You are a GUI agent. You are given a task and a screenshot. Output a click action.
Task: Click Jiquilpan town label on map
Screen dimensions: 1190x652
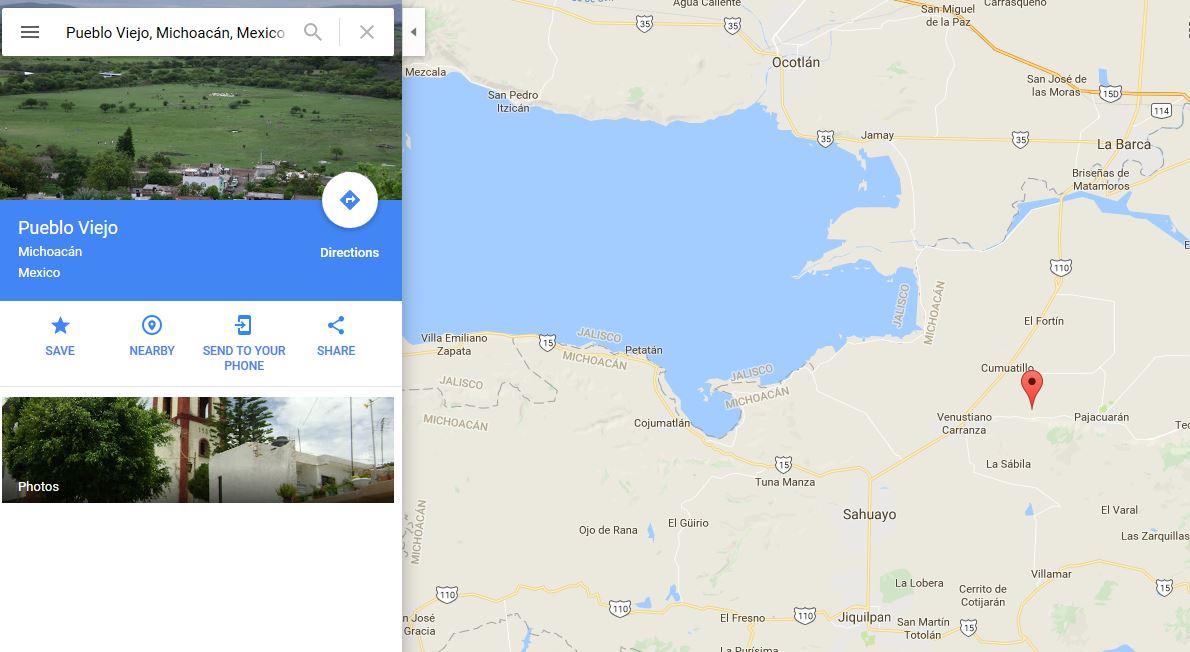tap(864, 618)
